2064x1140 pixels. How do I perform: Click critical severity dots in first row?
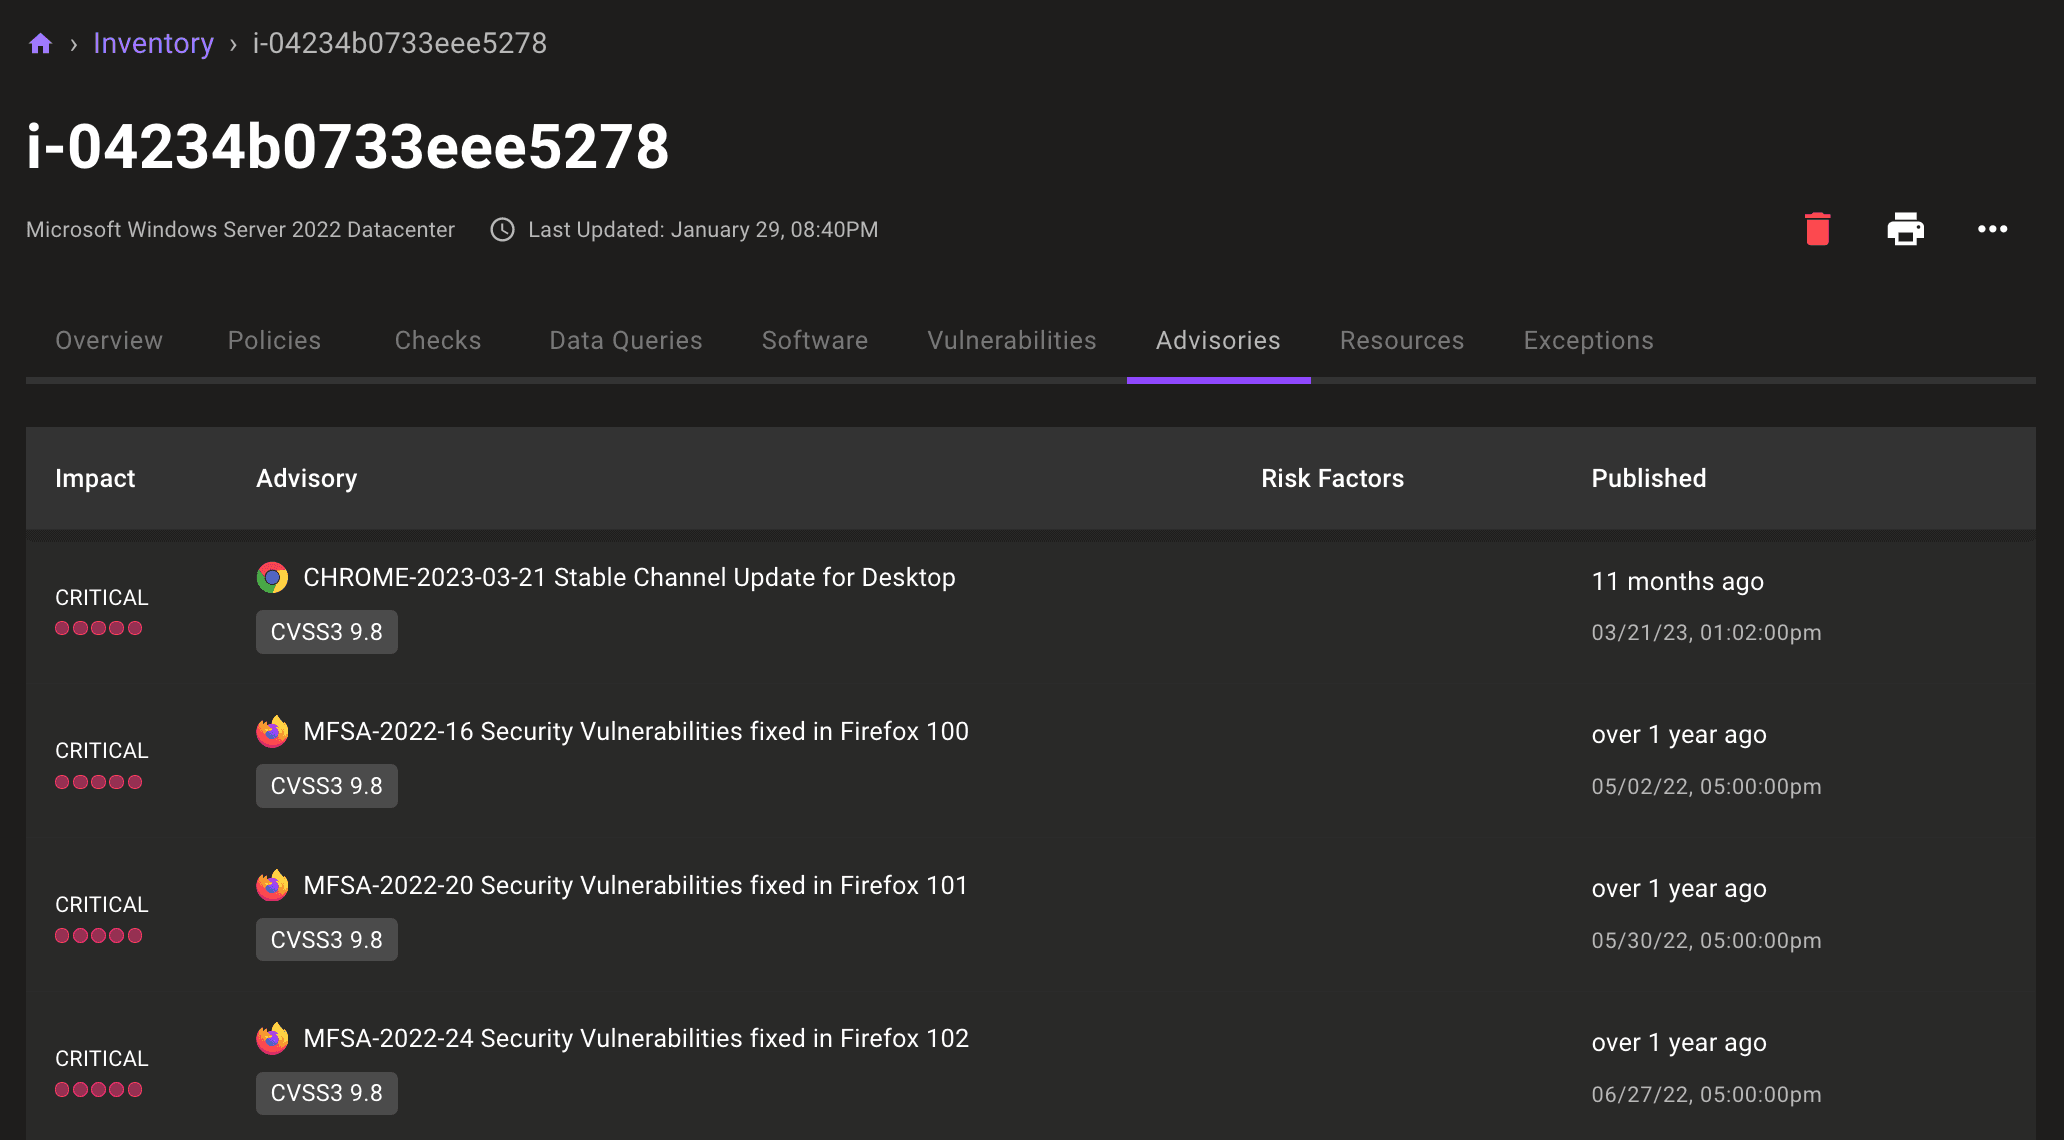(98, 628)
